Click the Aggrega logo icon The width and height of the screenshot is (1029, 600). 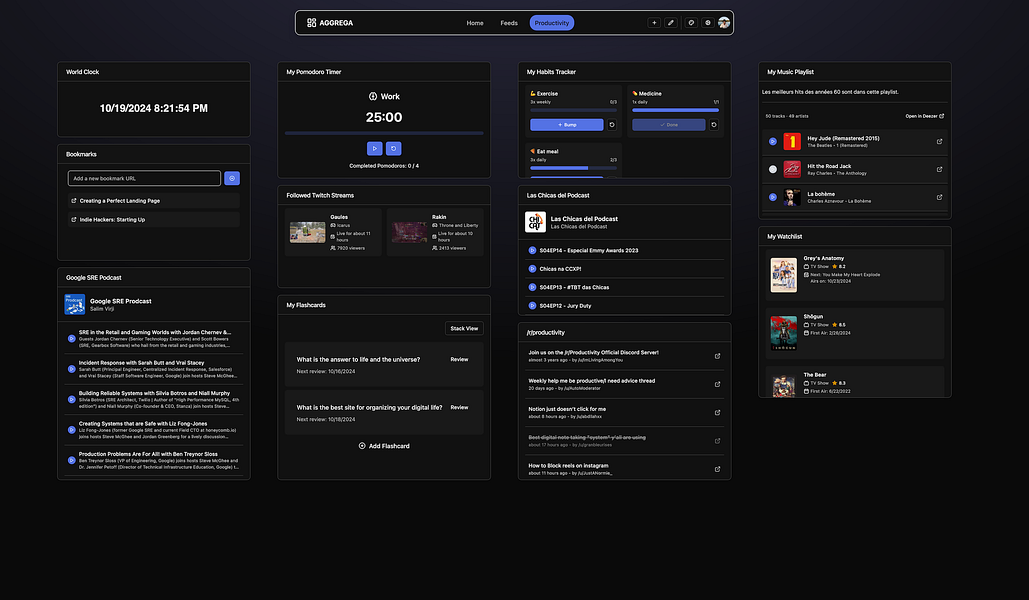[x=311, y=22]
